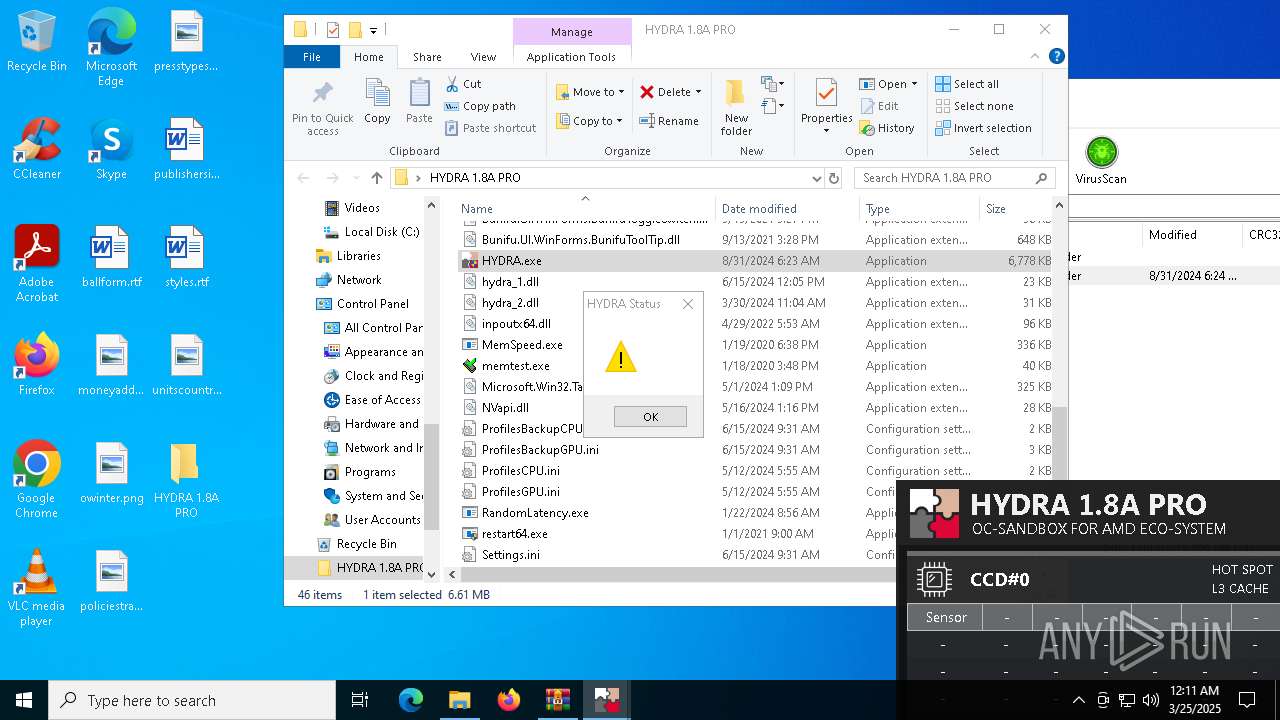Click the Refresh address bar icon
The height and width of the screenshot is (720, 1280).
coord(834,178)
